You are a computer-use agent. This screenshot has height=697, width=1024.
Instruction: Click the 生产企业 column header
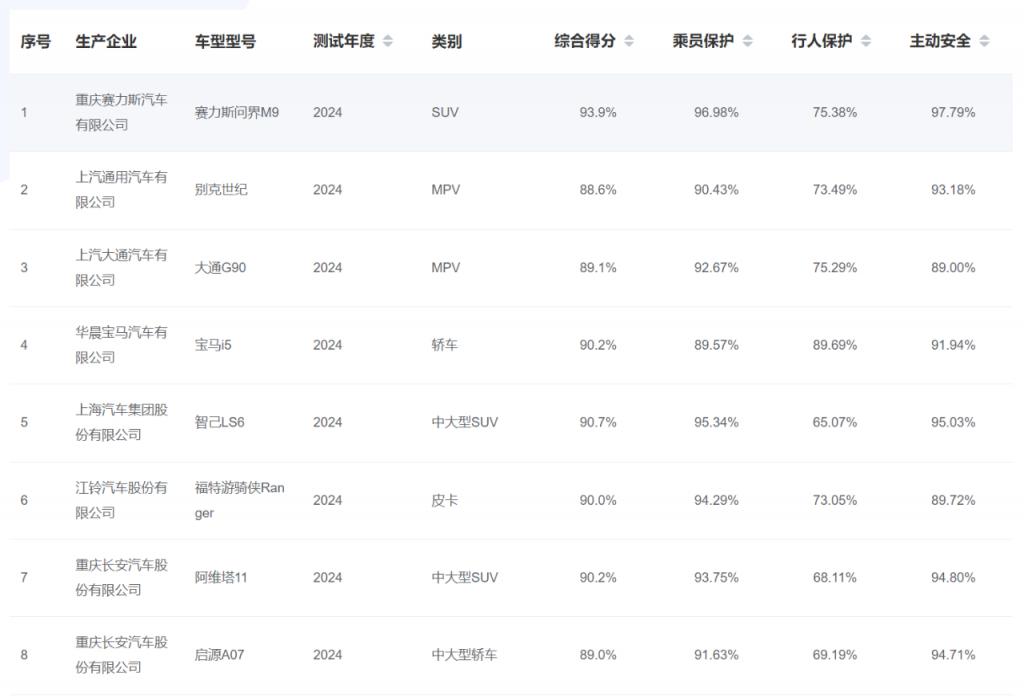coord(106,41)
